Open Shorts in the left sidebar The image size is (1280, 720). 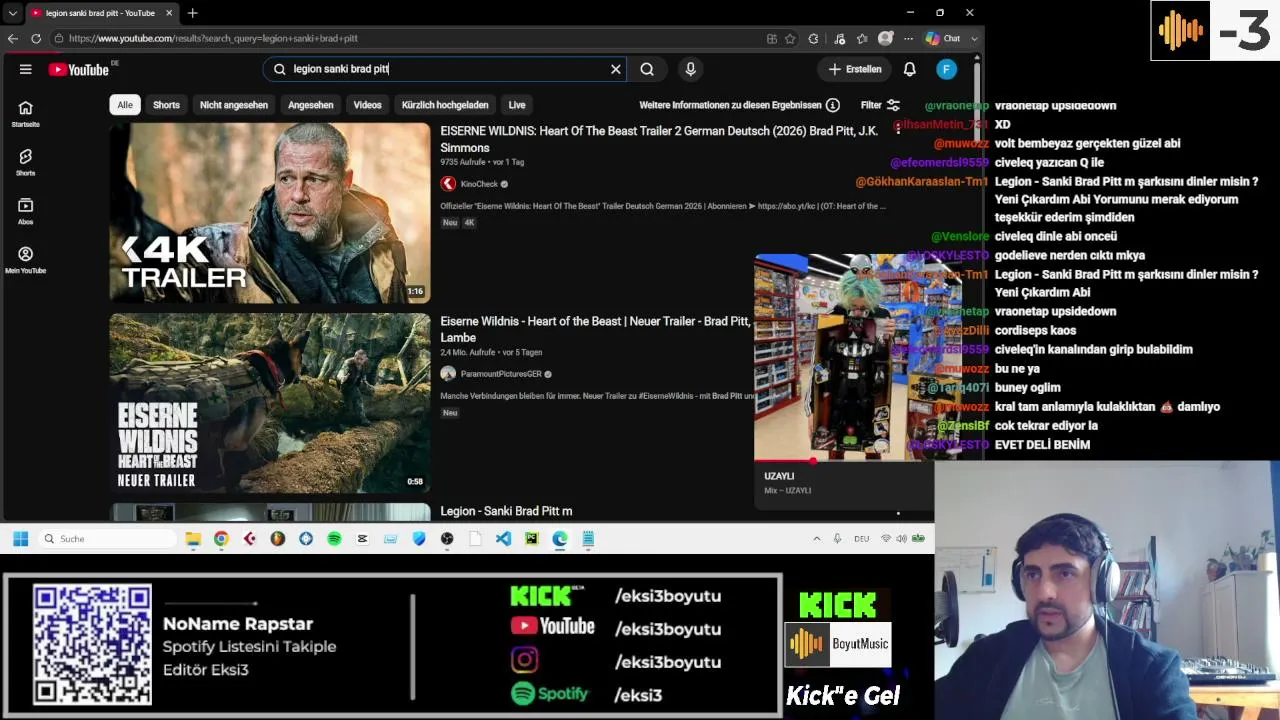(x=26, y=163)
